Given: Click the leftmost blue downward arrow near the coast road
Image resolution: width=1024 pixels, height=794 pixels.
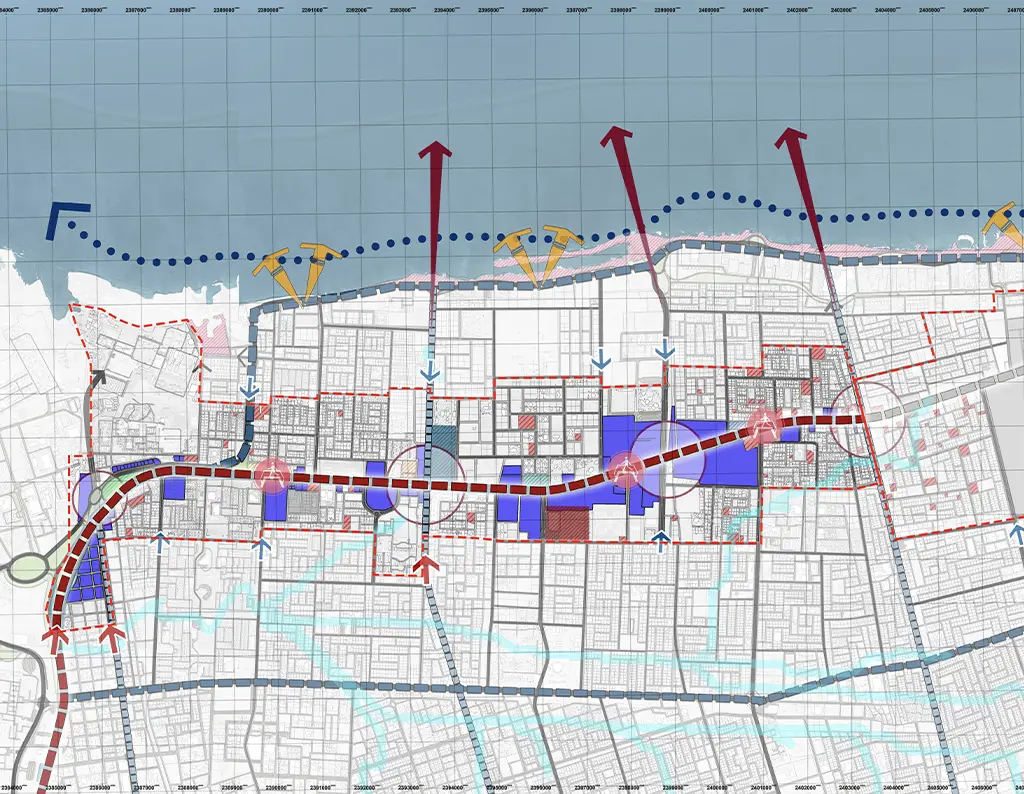Looking at the screenshot, I should 250,391.
